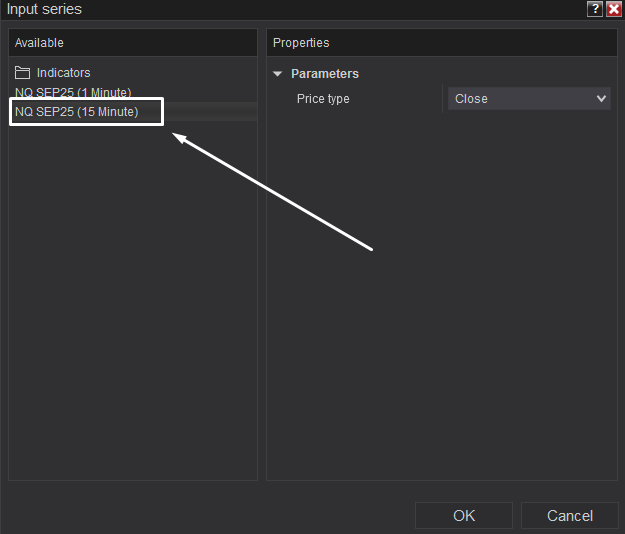Open the Price type dropdown arrow
This screenshot has width=625, height=534.
pyautogui.click(x=601, y=98)
